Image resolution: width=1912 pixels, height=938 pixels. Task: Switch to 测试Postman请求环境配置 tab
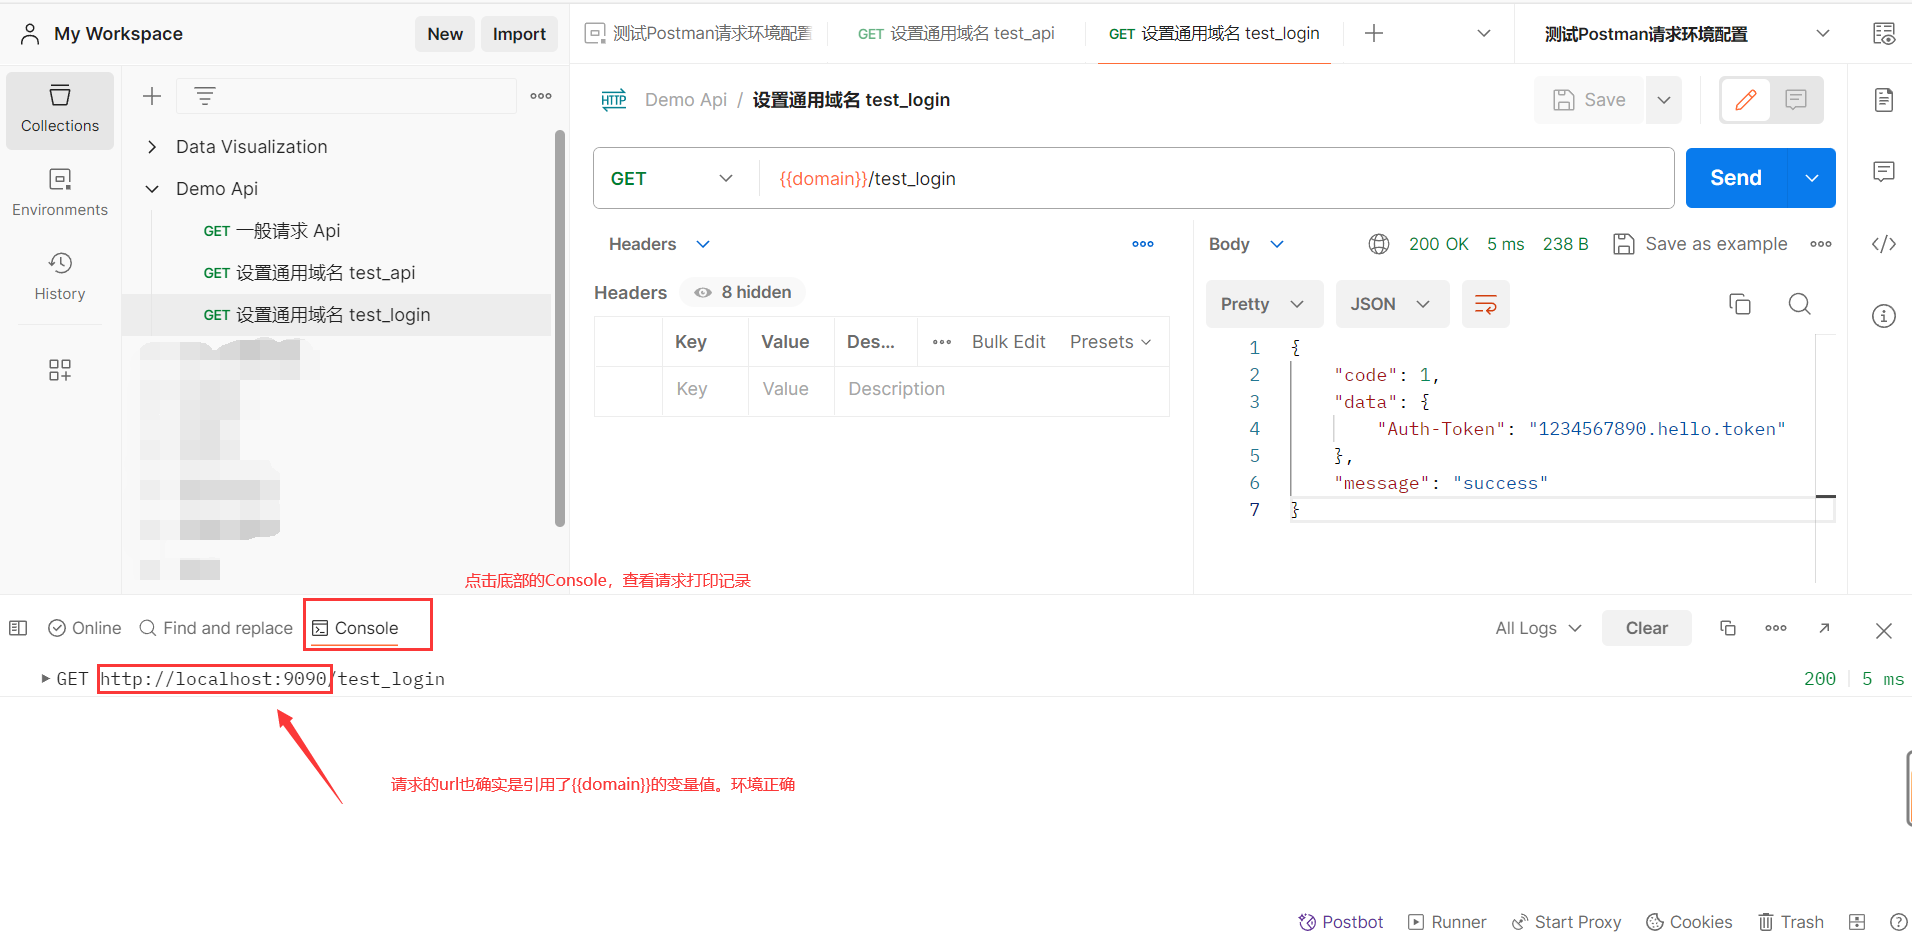tap(698, 34)
